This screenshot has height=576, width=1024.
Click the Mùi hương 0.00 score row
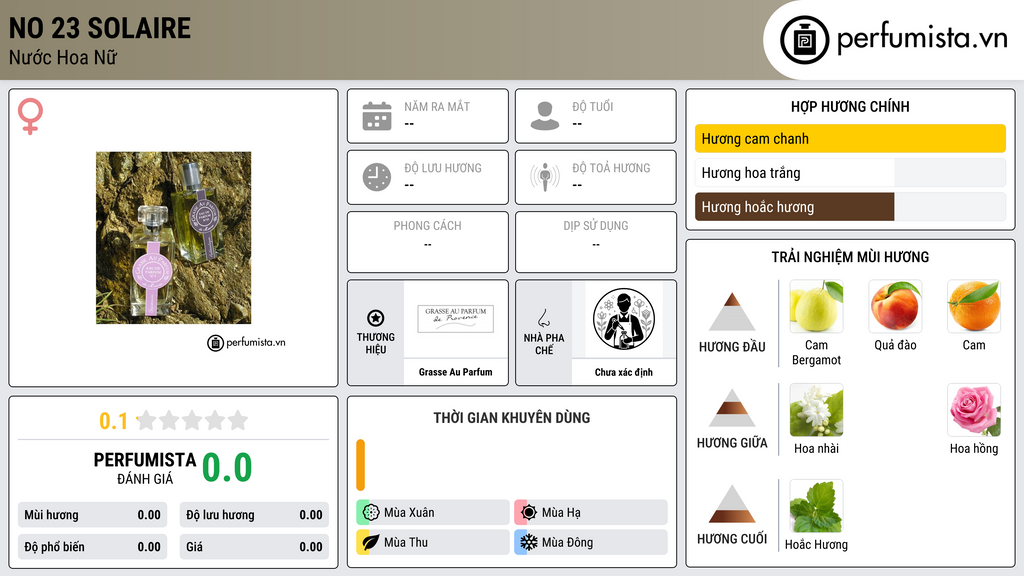point(93,515)
